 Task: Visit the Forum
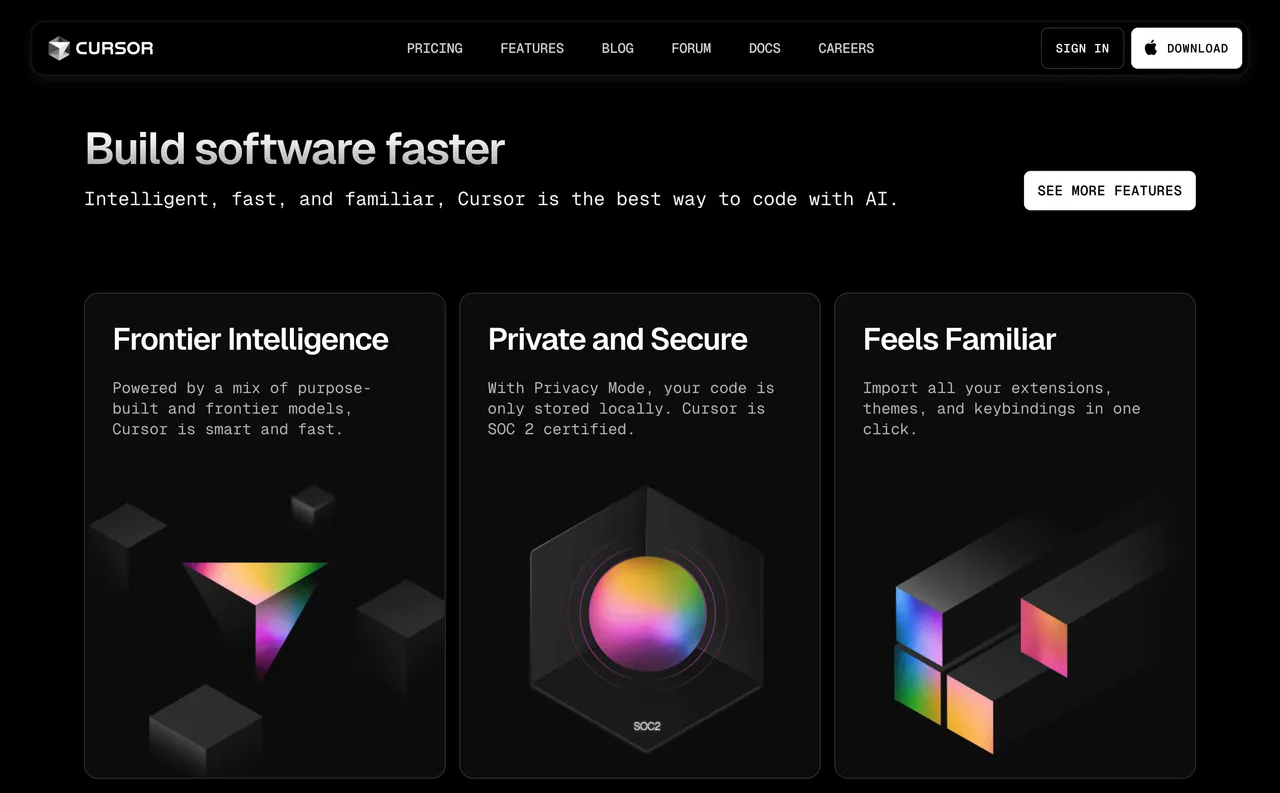pyautogui.click(x=691, y=48)
